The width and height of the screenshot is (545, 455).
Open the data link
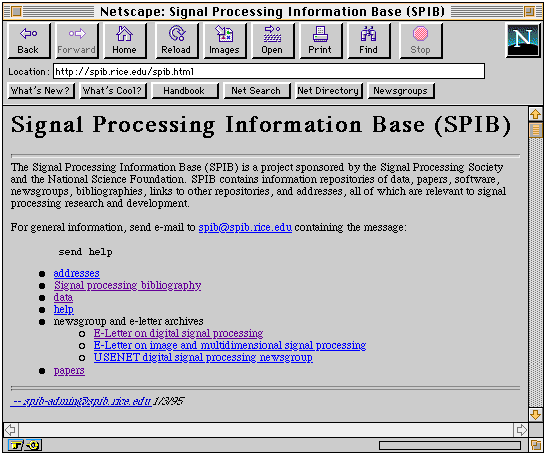click(63, 298)
